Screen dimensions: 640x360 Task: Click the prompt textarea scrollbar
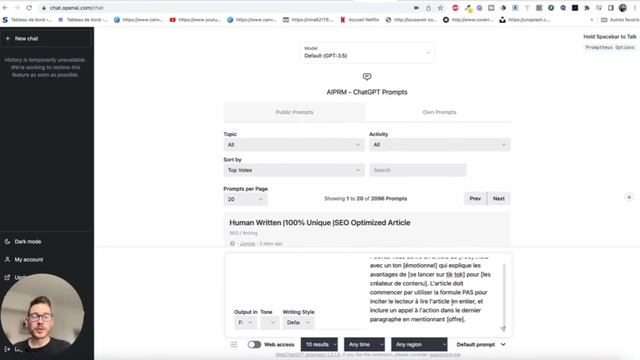coord(504,294)
